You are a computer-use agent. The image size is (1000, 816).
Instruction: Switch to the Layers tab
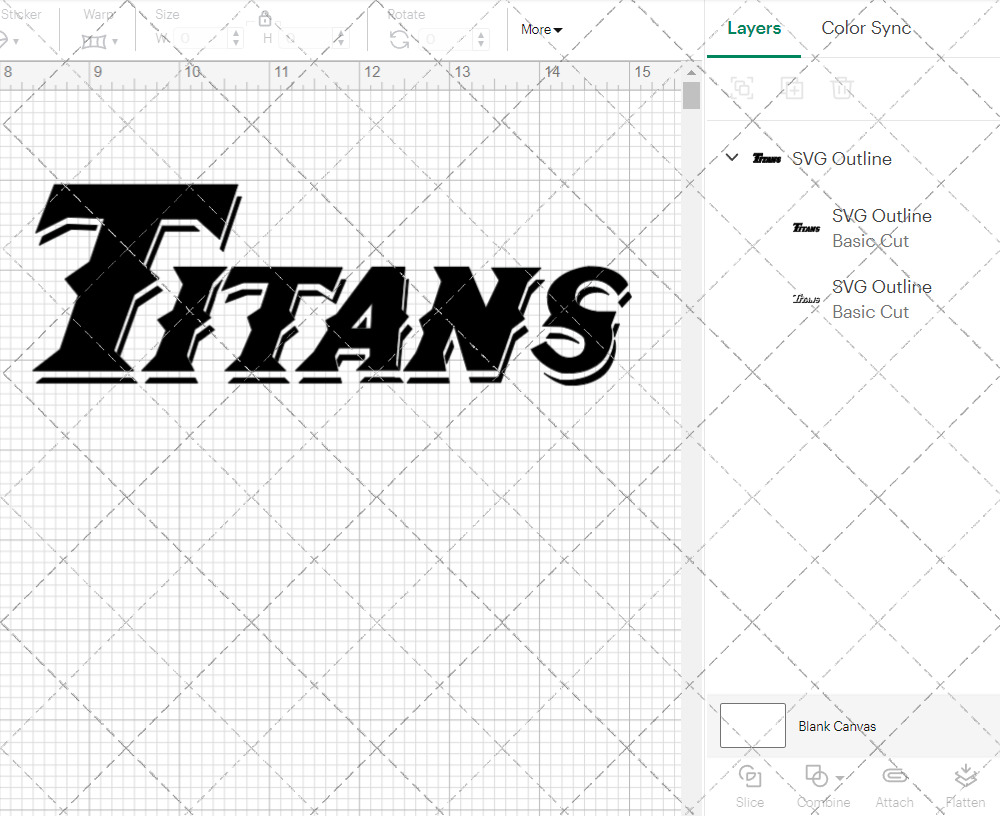pyautogui.click(x=754, y=28)
